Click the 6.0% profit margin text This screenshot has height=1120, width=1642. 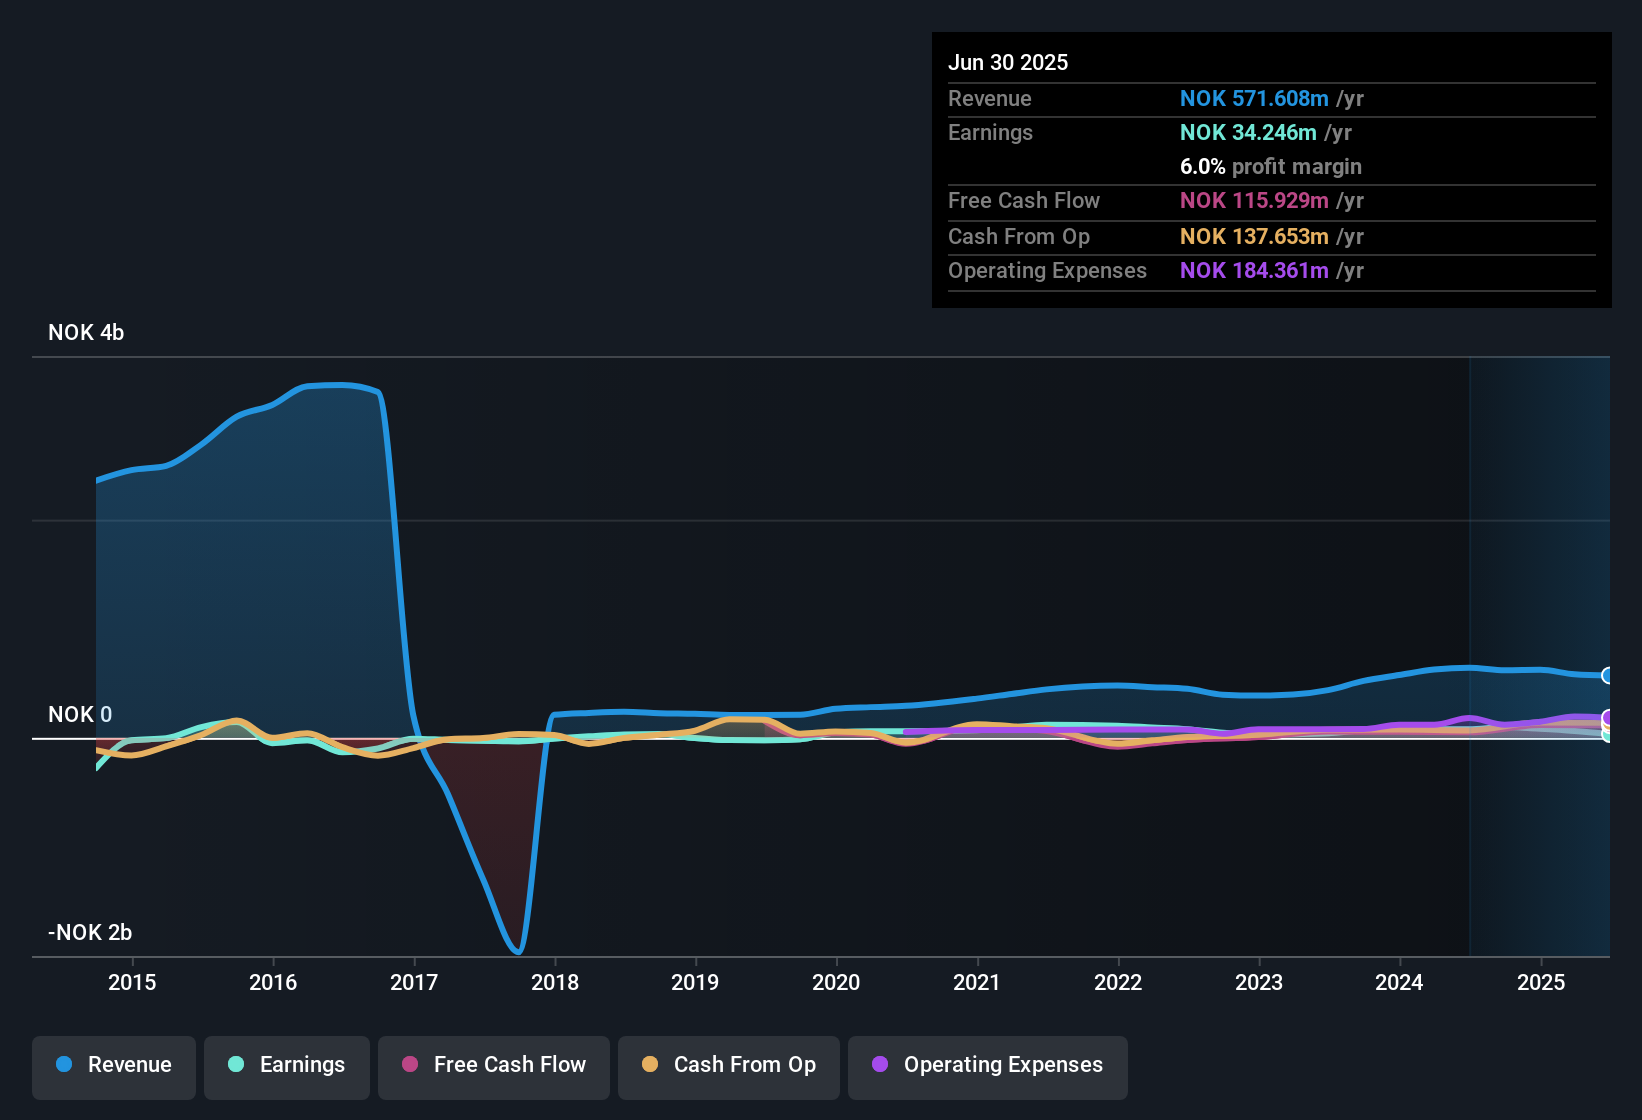click(1271, 166)
